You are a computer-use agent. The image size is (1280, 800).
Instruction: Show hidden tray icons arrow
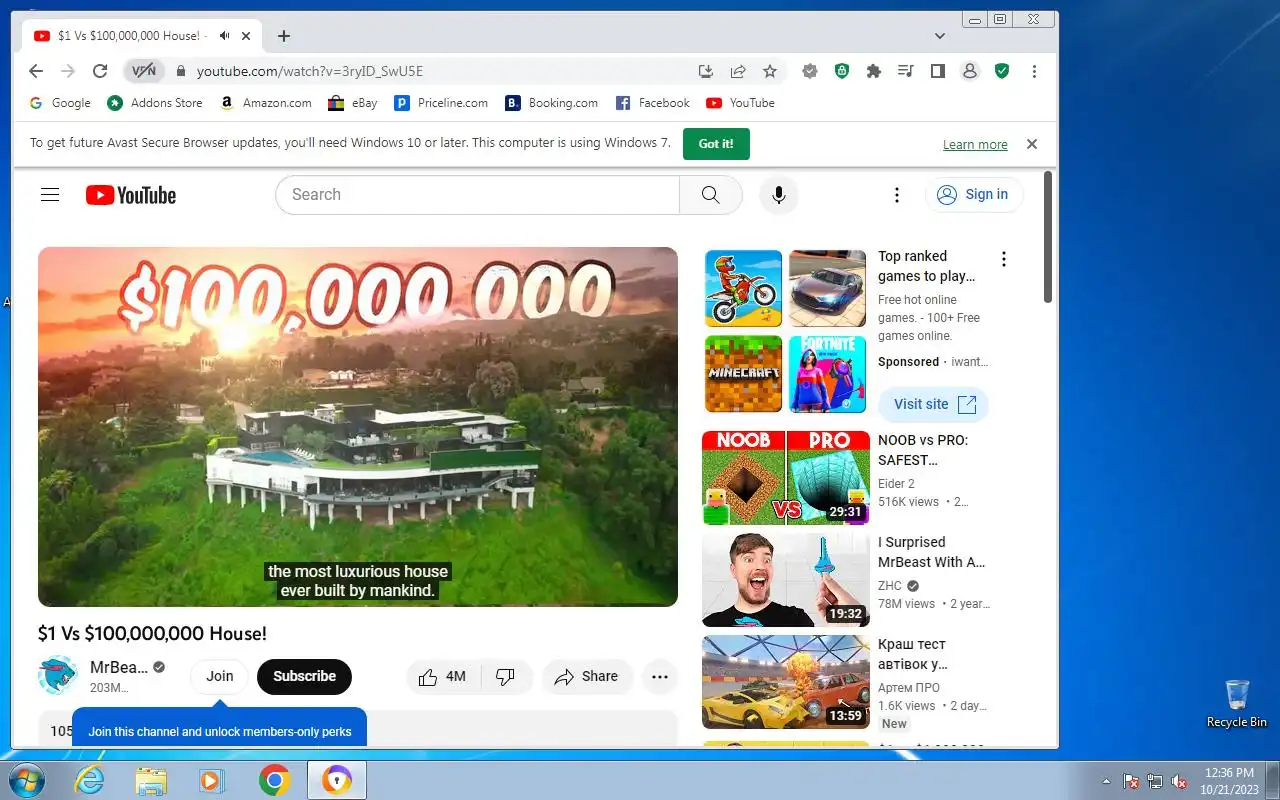click(1106, 781)
